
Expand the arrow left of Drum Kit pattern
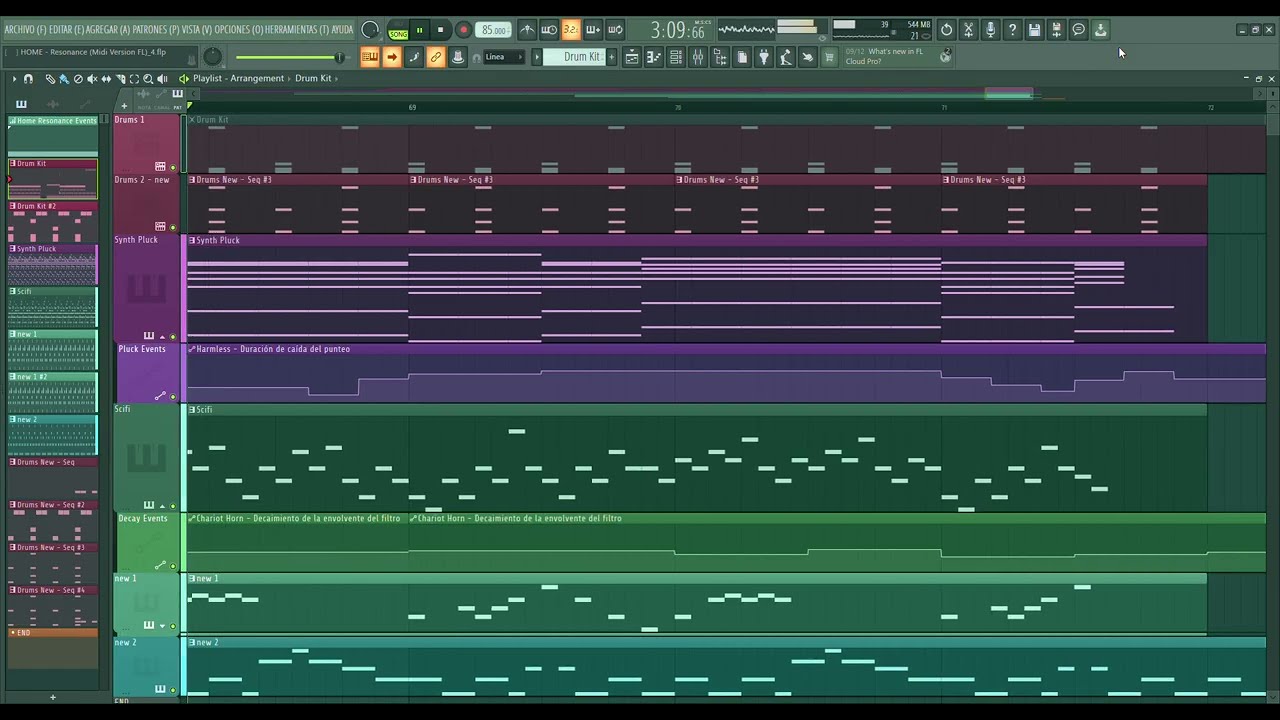point(536,57)
